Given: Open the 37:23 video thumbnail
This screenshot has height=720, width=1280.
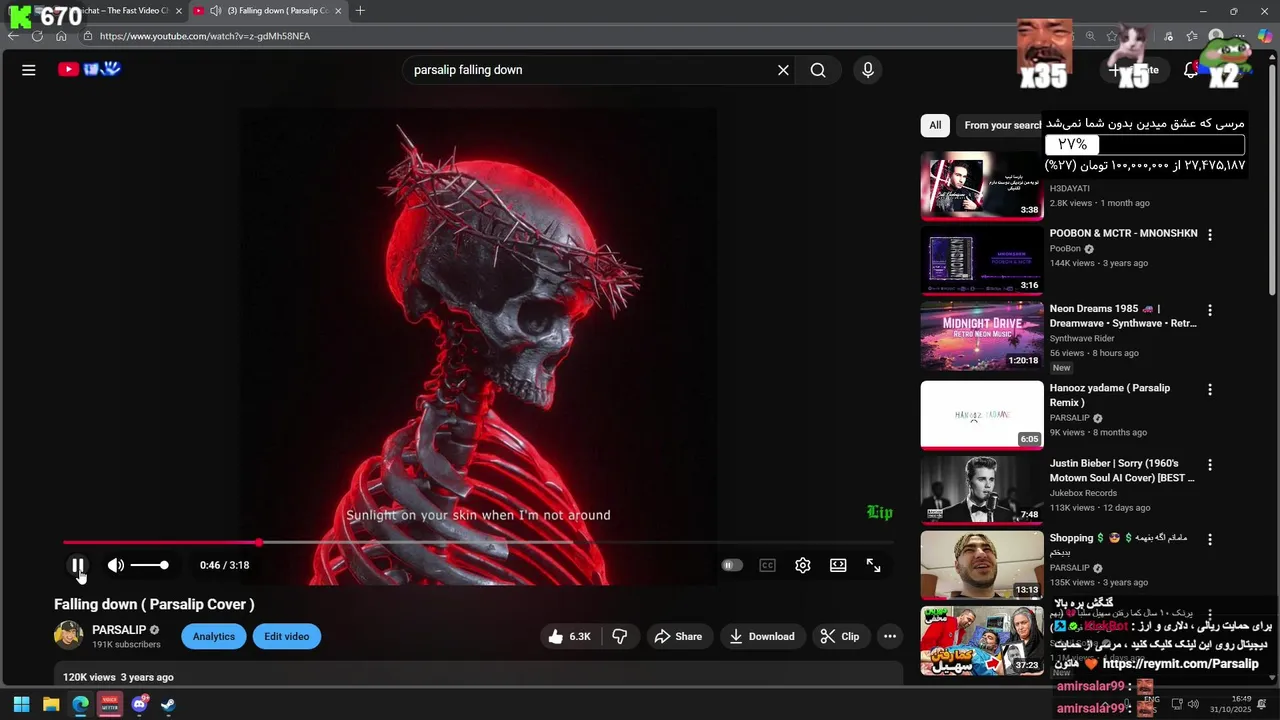Looking at the screenshot, I should click(982, 641).
